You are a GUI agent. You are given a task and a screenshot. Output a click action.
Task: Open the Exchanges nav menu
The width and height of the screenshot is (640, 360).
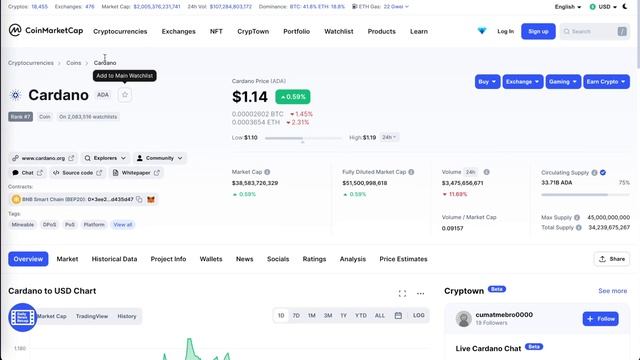178,31
